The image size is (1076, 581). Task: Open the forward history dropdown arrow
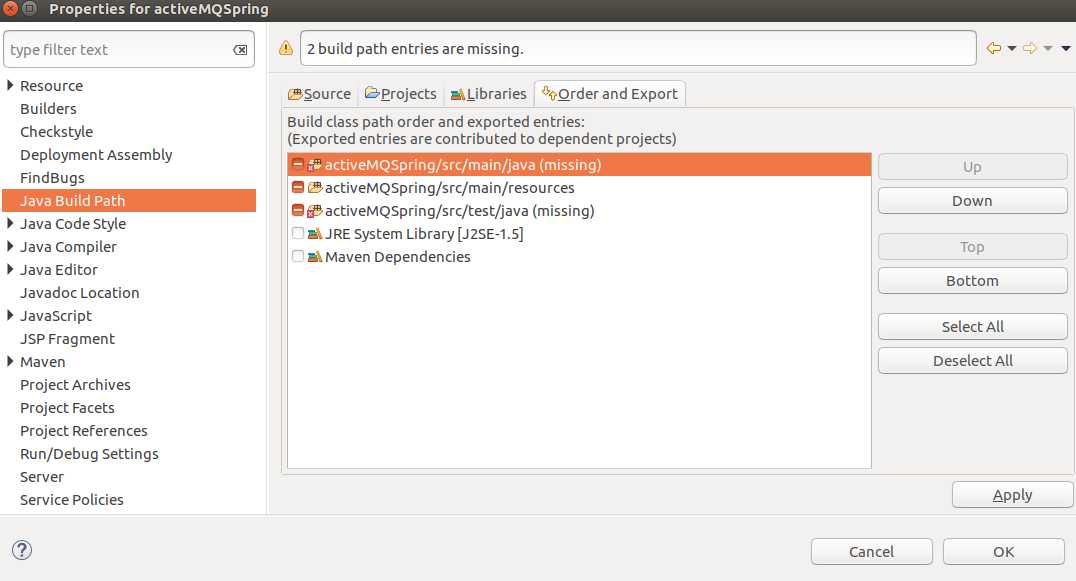click(1048, 48)
